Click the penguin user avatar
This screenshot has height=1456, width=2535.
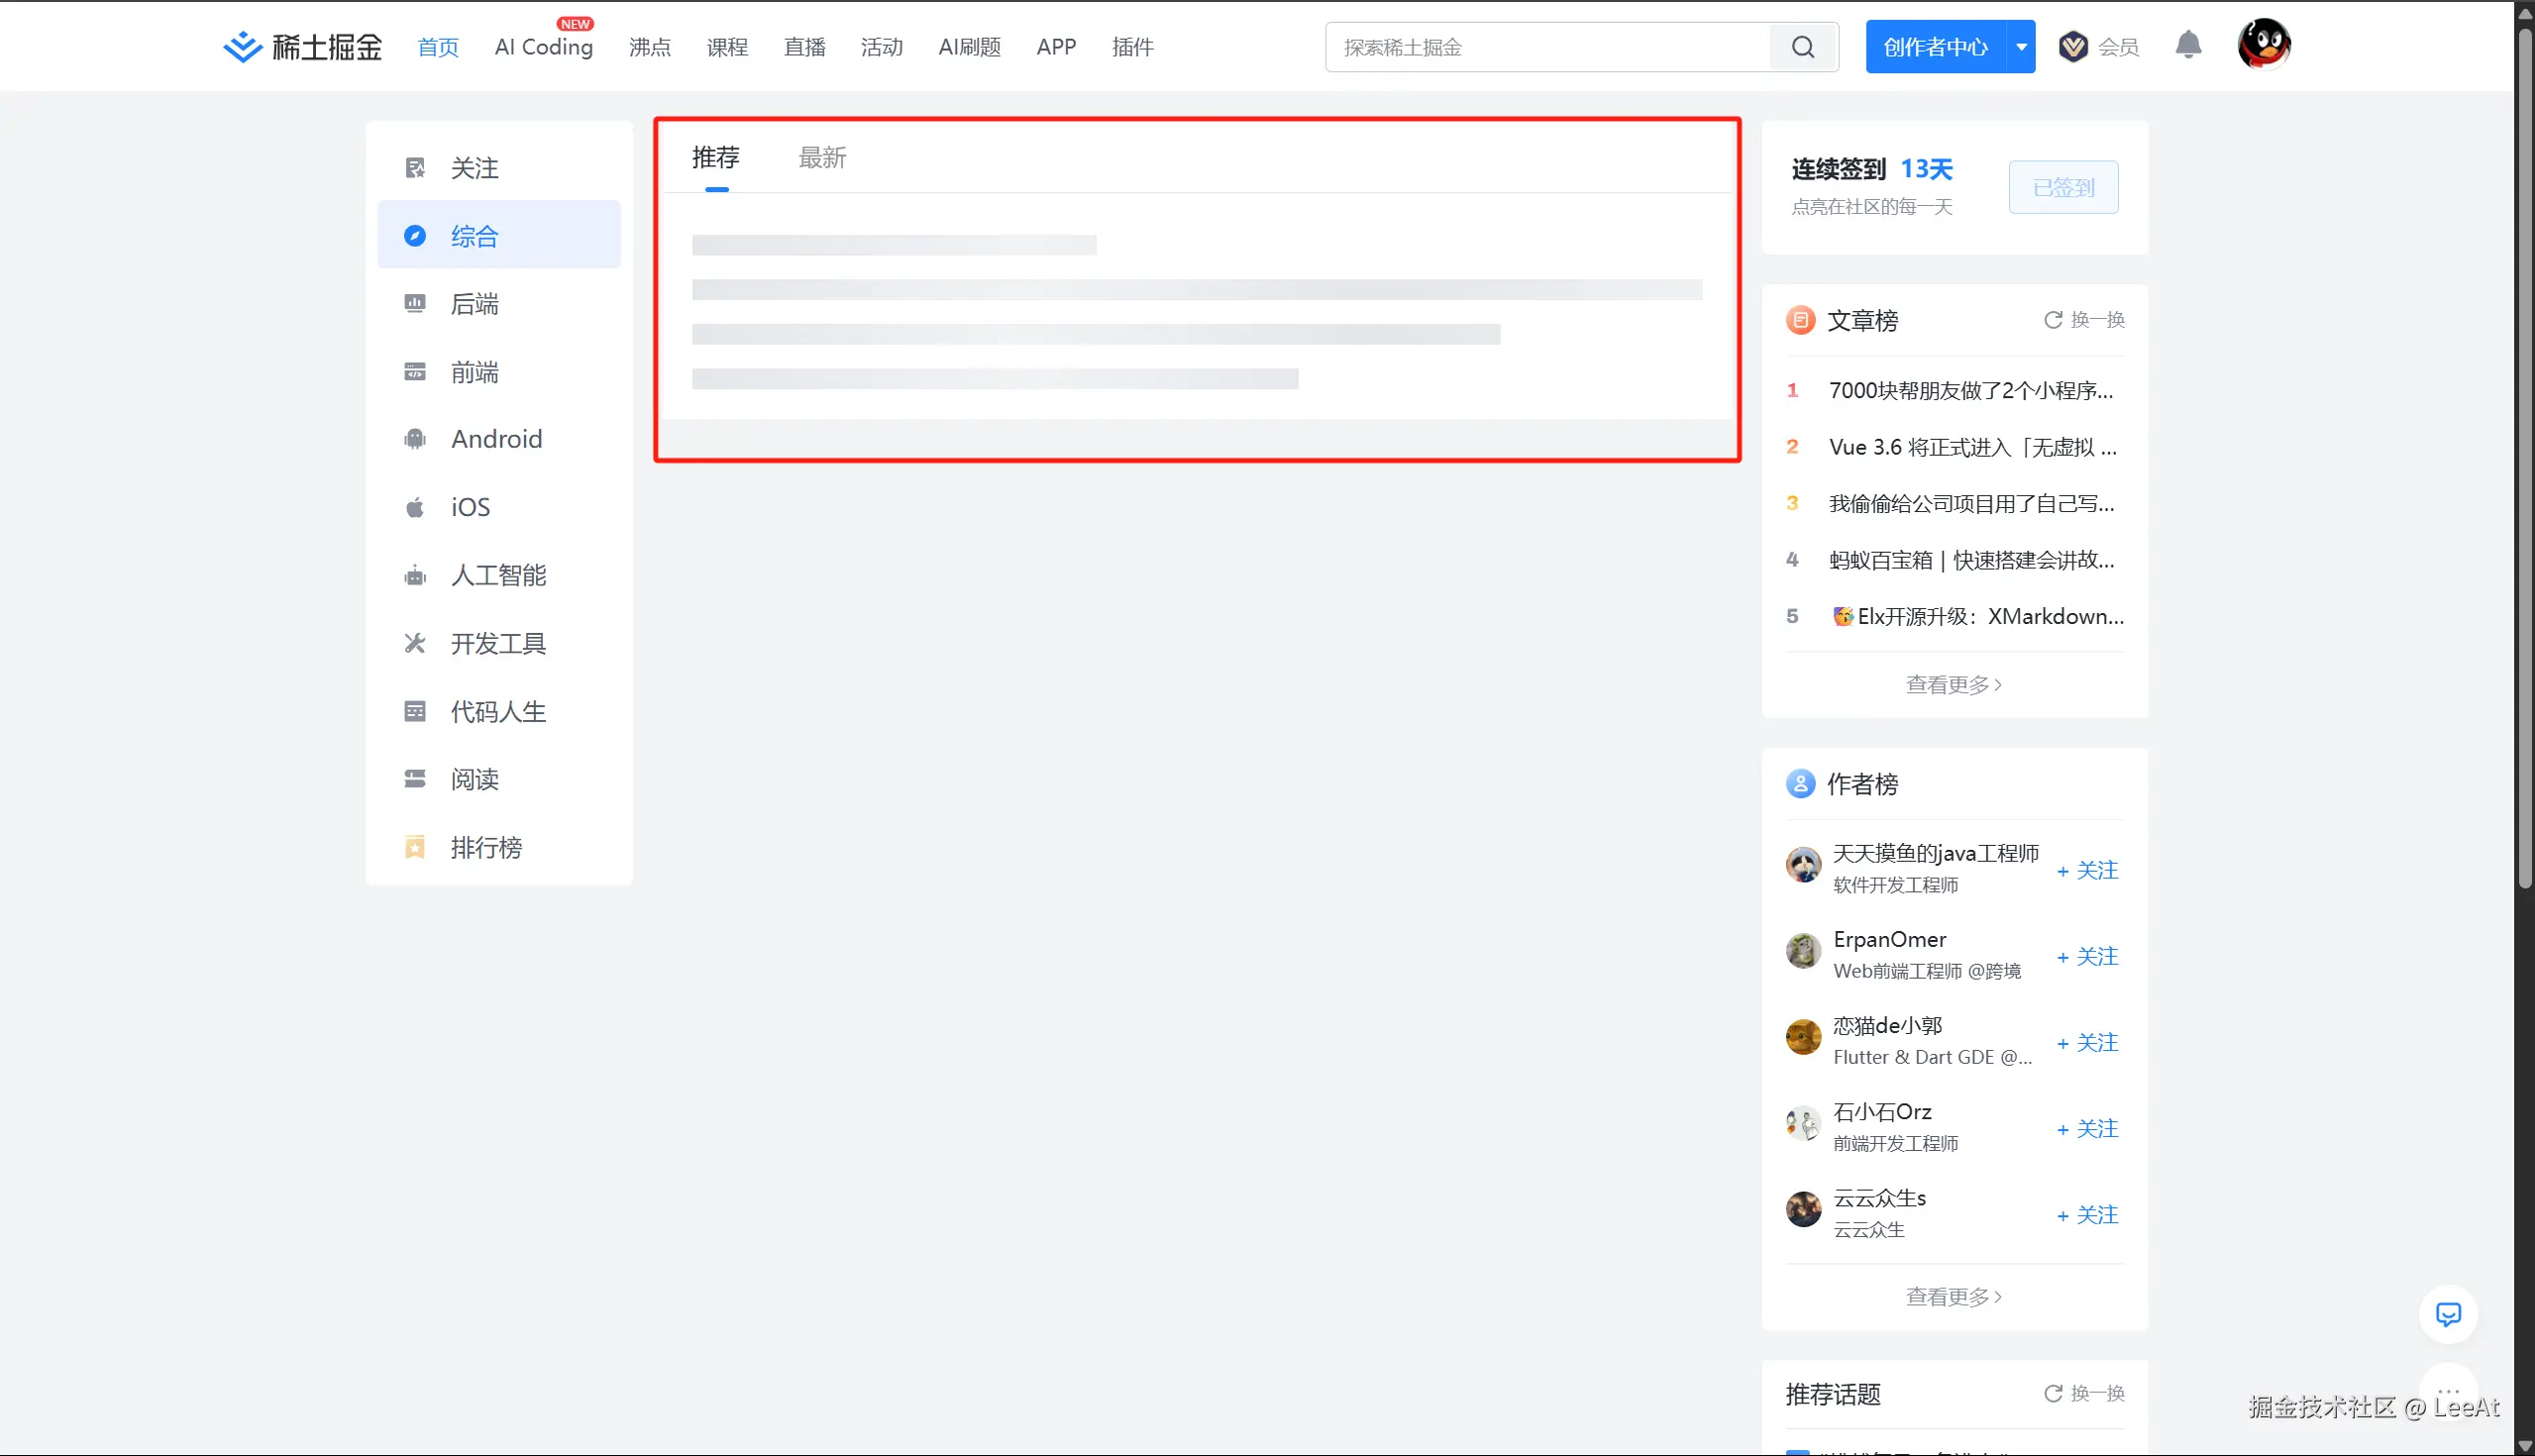click(x=2264, y=45)
